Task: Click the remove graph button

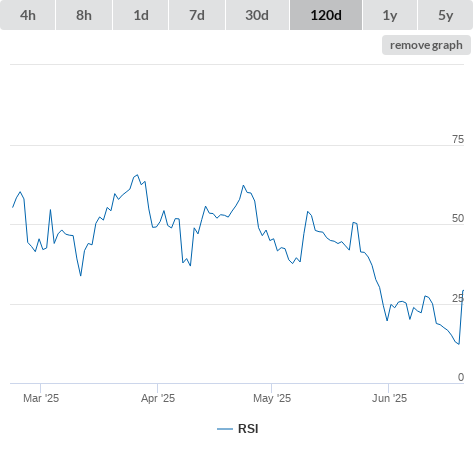Action: click(426, 45)
